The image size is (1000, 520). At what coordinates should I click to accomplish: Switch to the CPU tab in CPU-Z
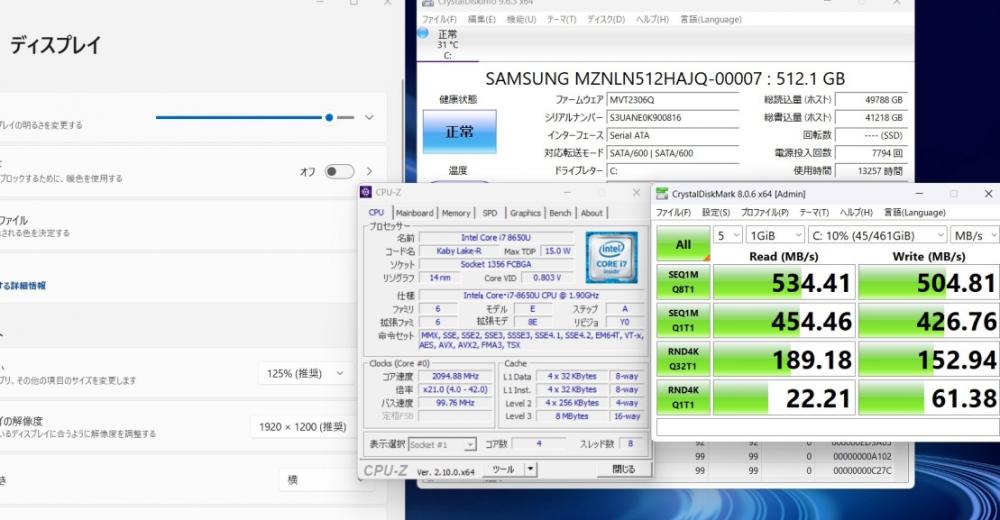[376, 212]
